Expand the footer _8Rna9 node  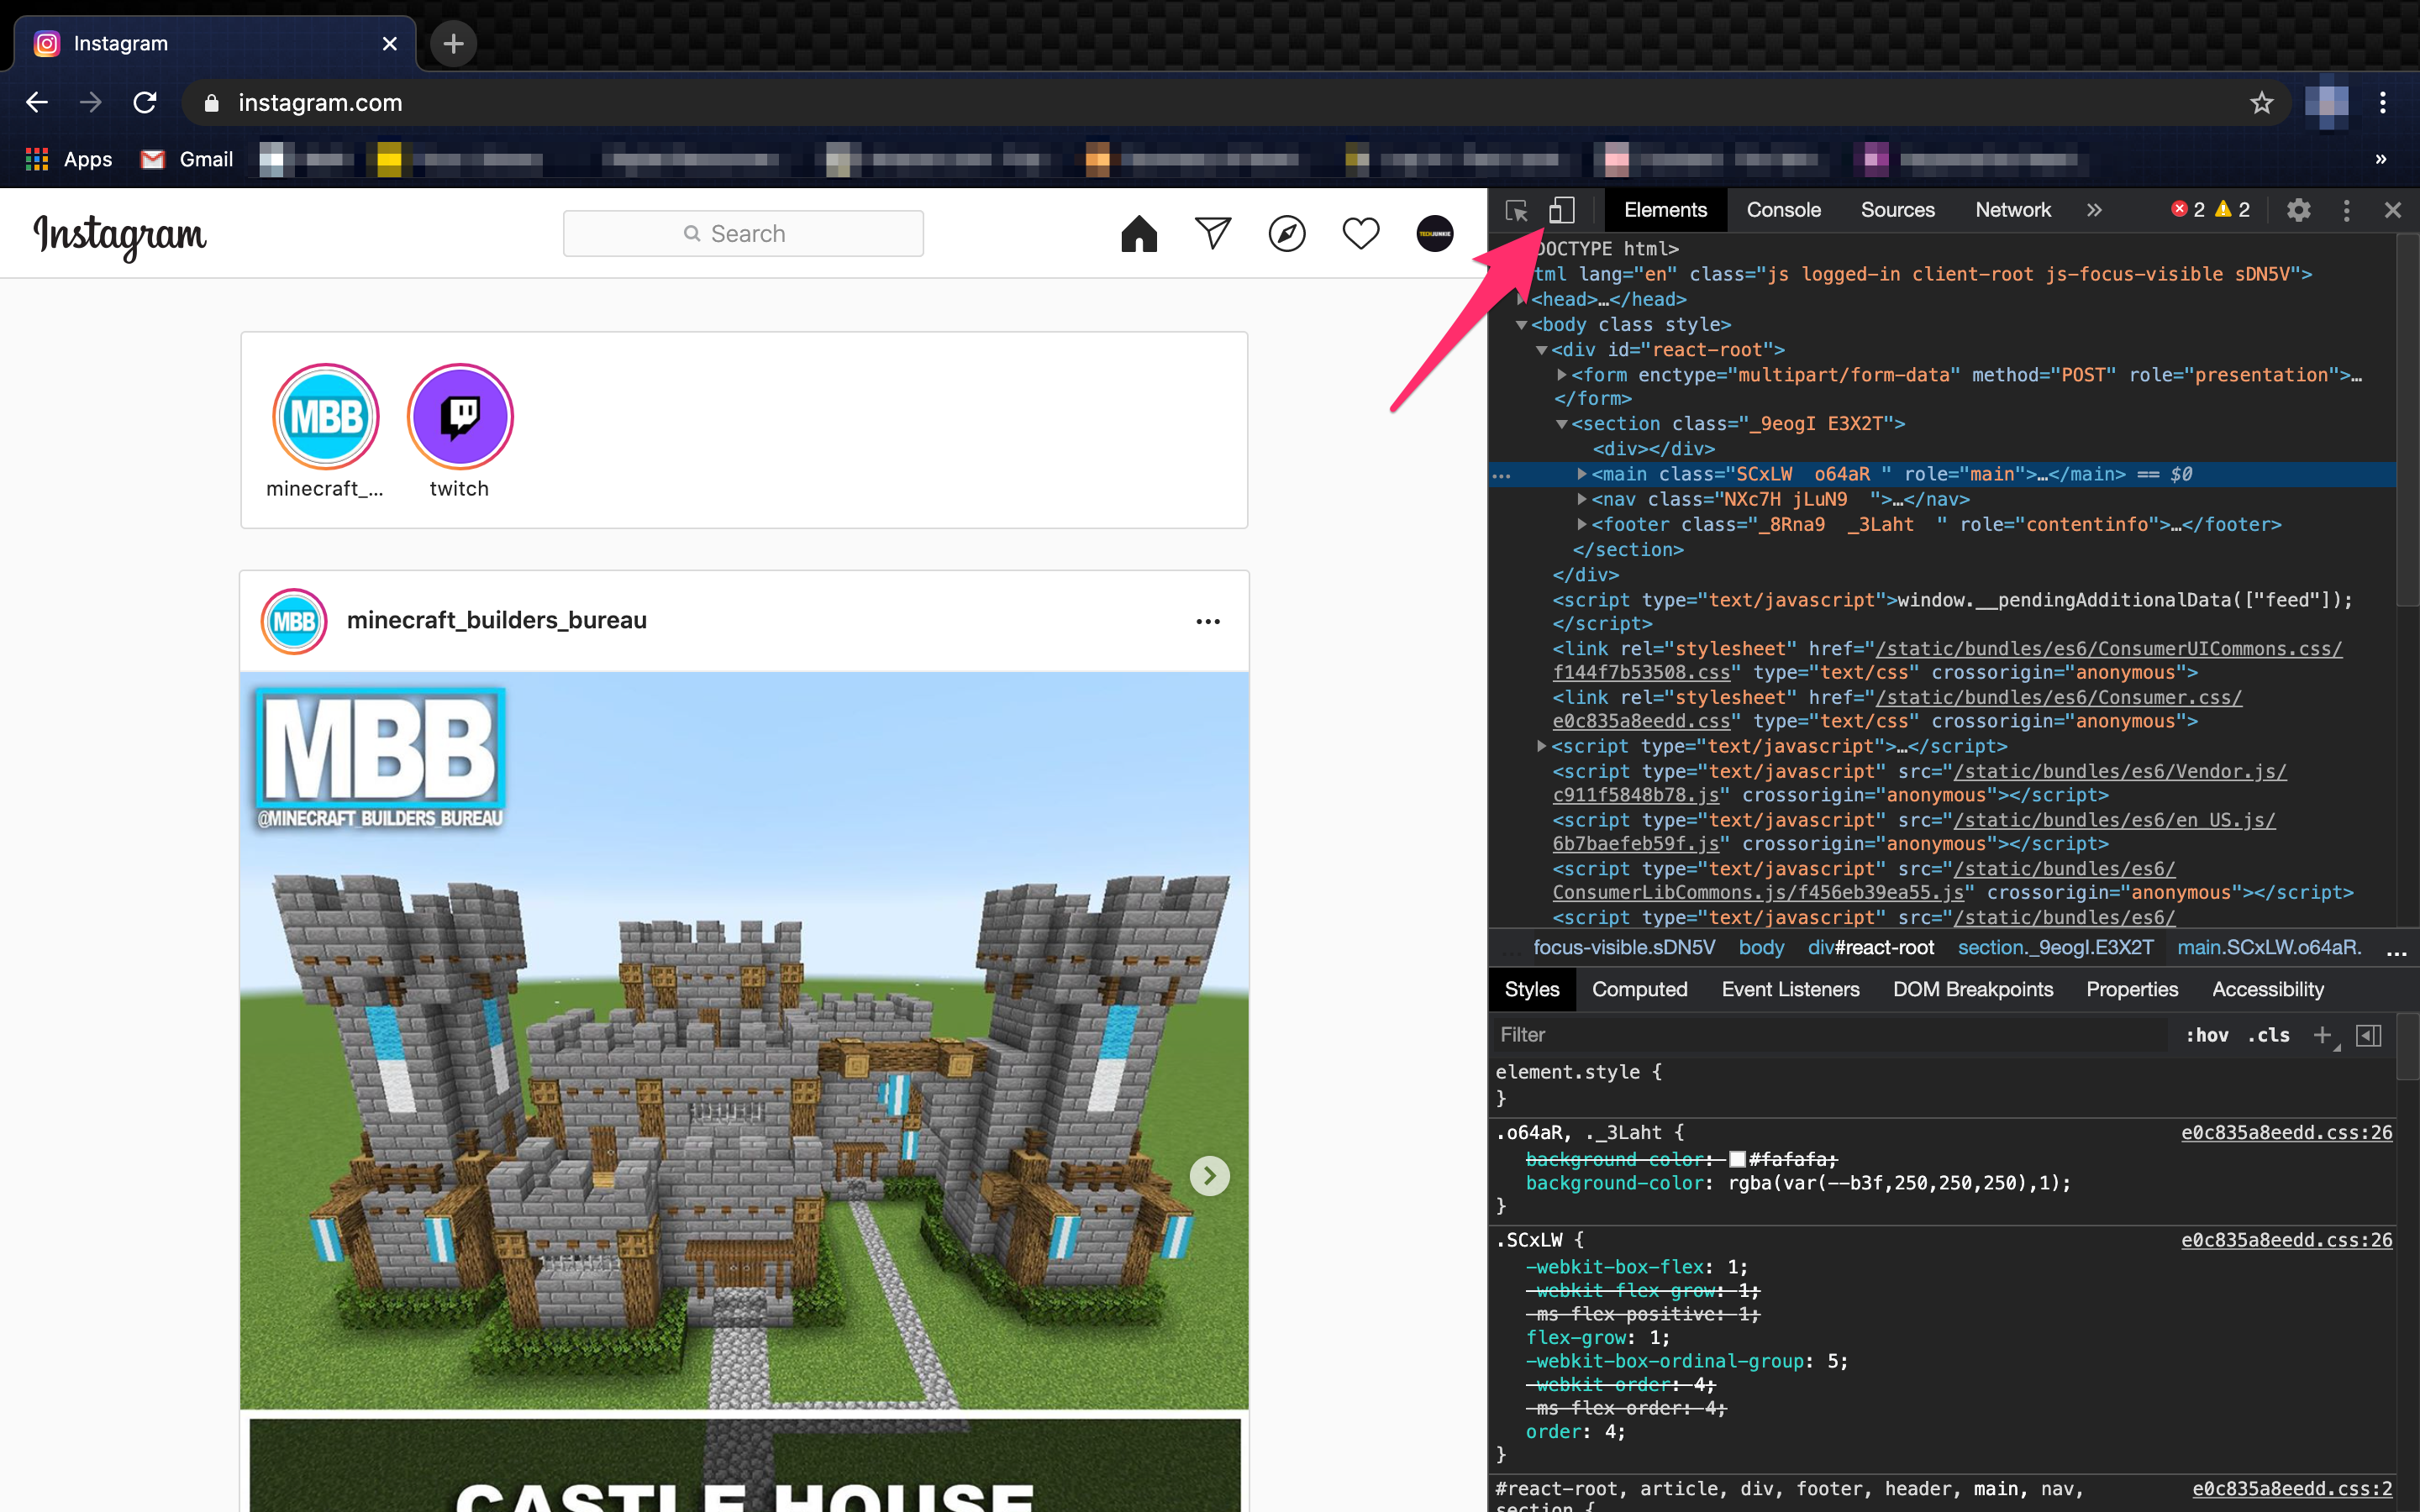pyautogui.click(x=1582, y=524)
